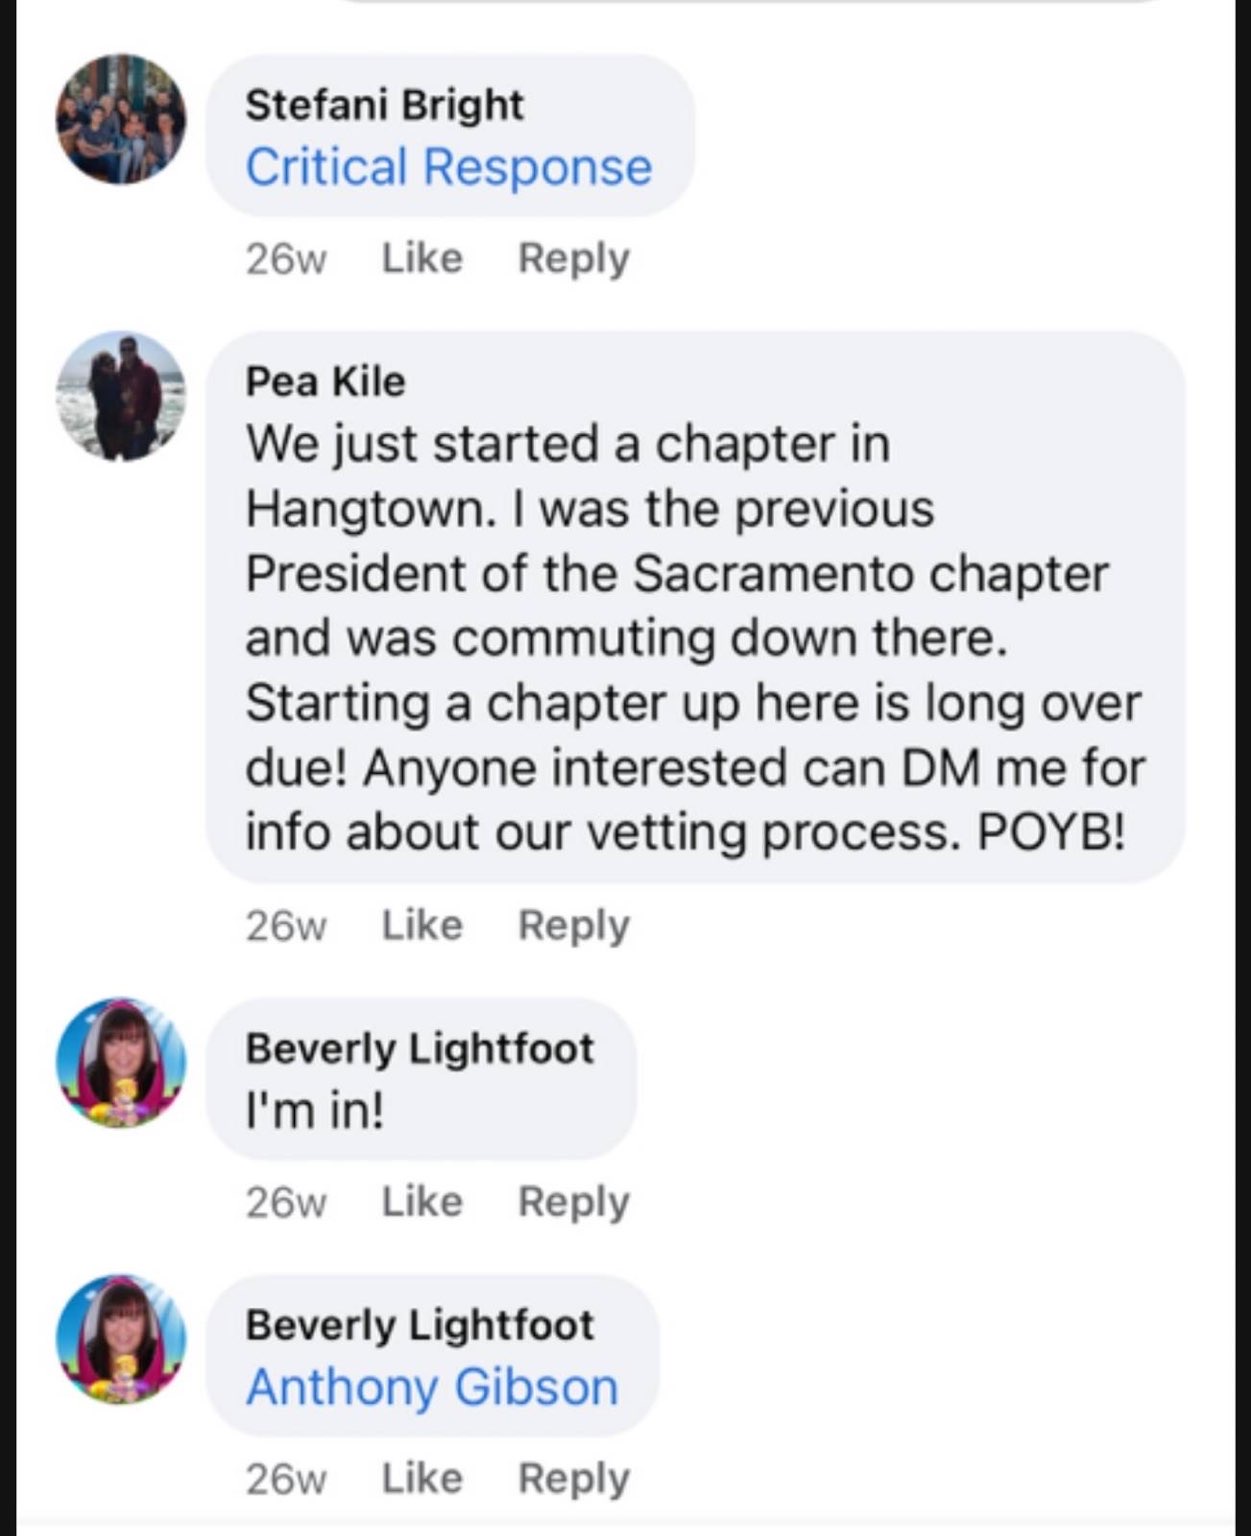
Task: Reply to Pea Kile's Hangtown comment
Action: tap(573, 925)
